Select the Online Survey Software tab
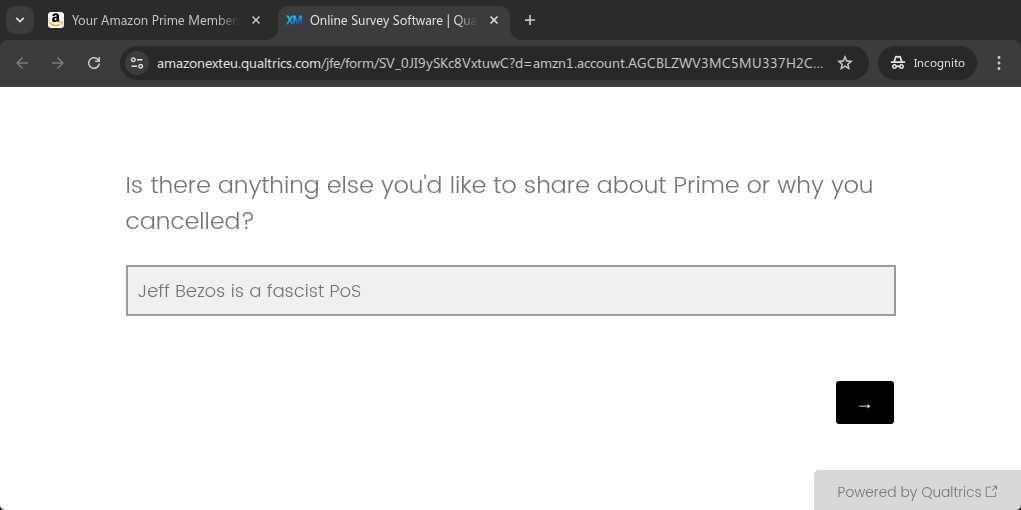The width and height of the screenshot is (1021, 510). point(390,20)
